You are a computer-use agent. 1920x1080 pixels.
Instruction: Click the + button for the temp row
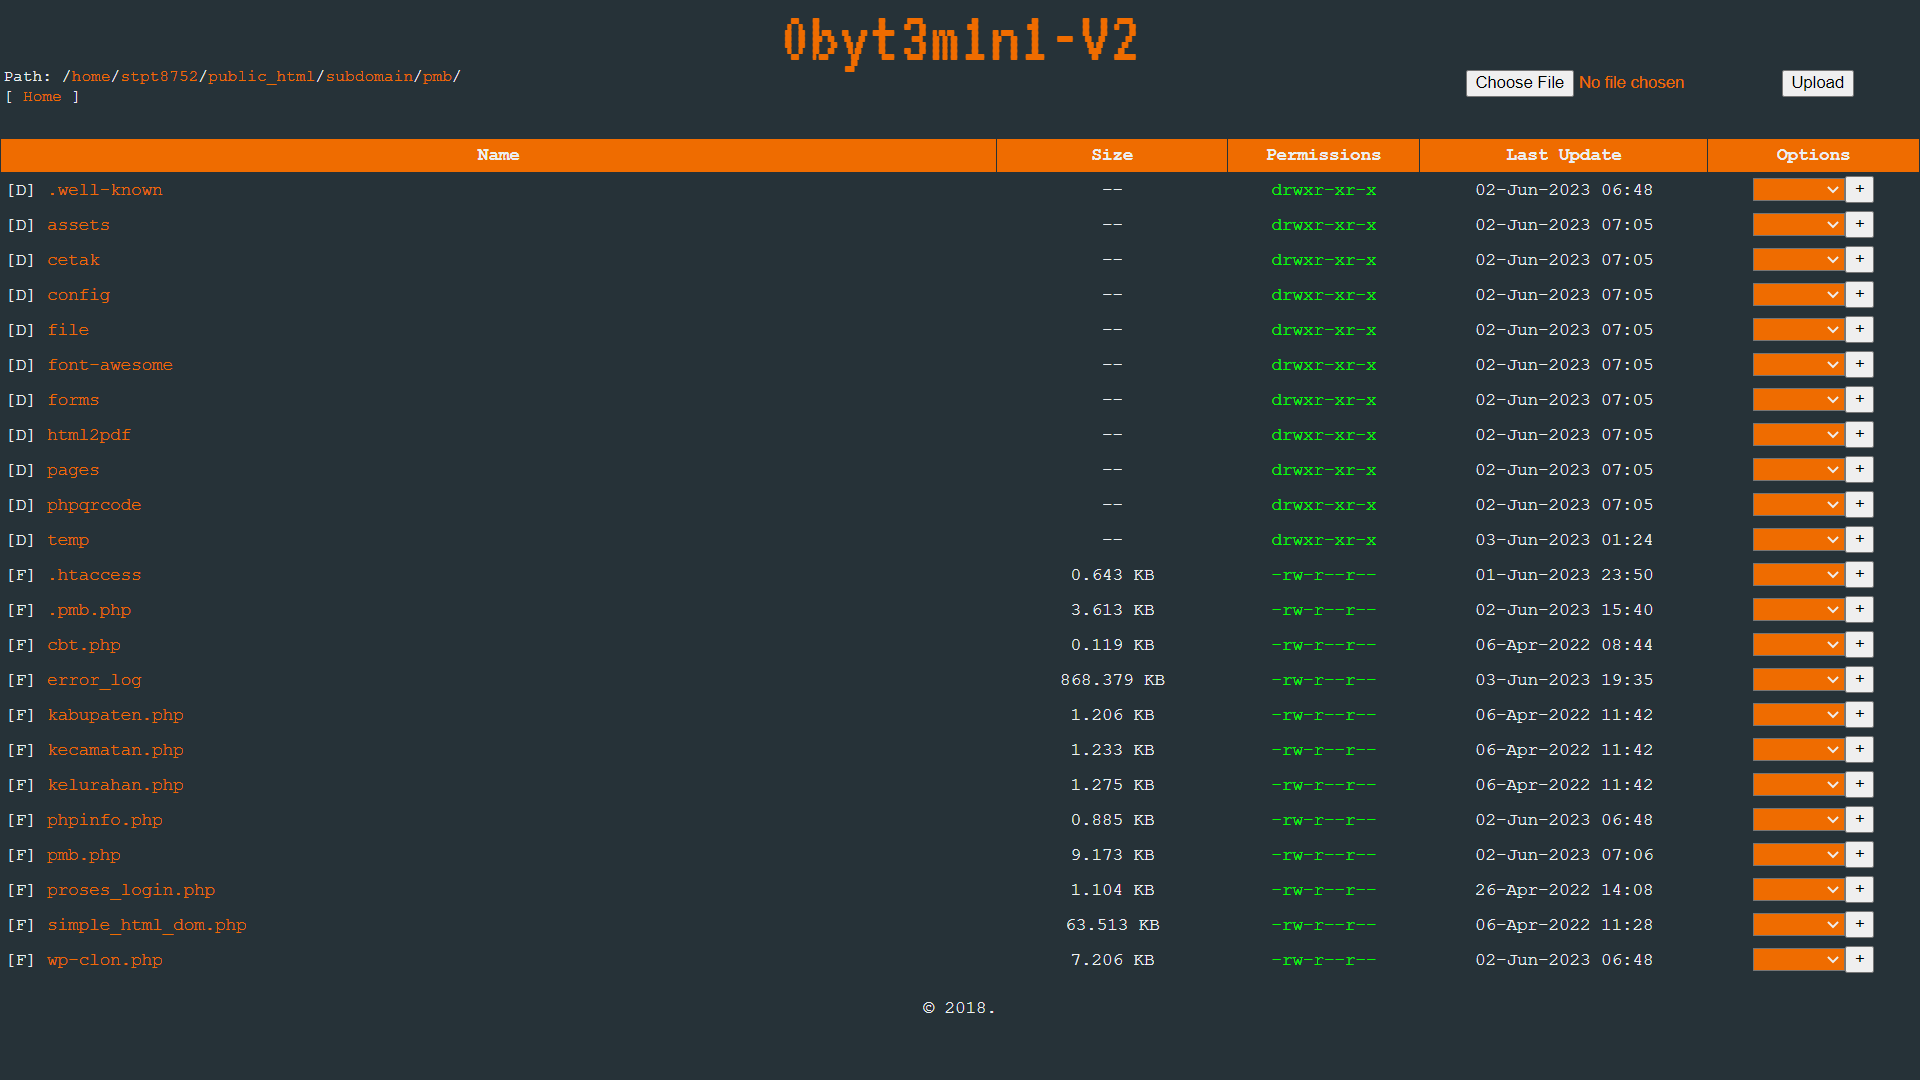coord(1859,540)
